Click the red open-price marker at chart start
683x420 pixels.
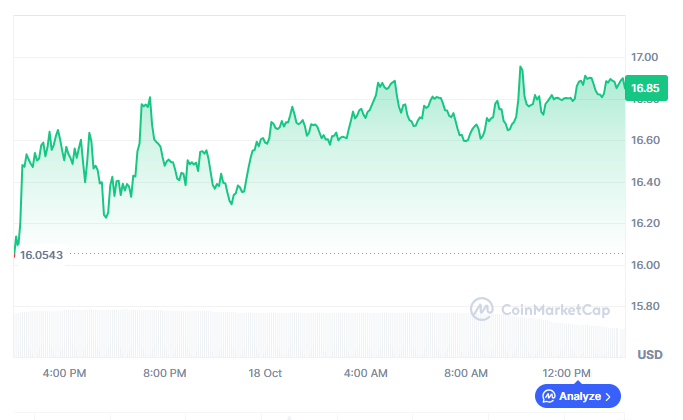tap(13, 254)
